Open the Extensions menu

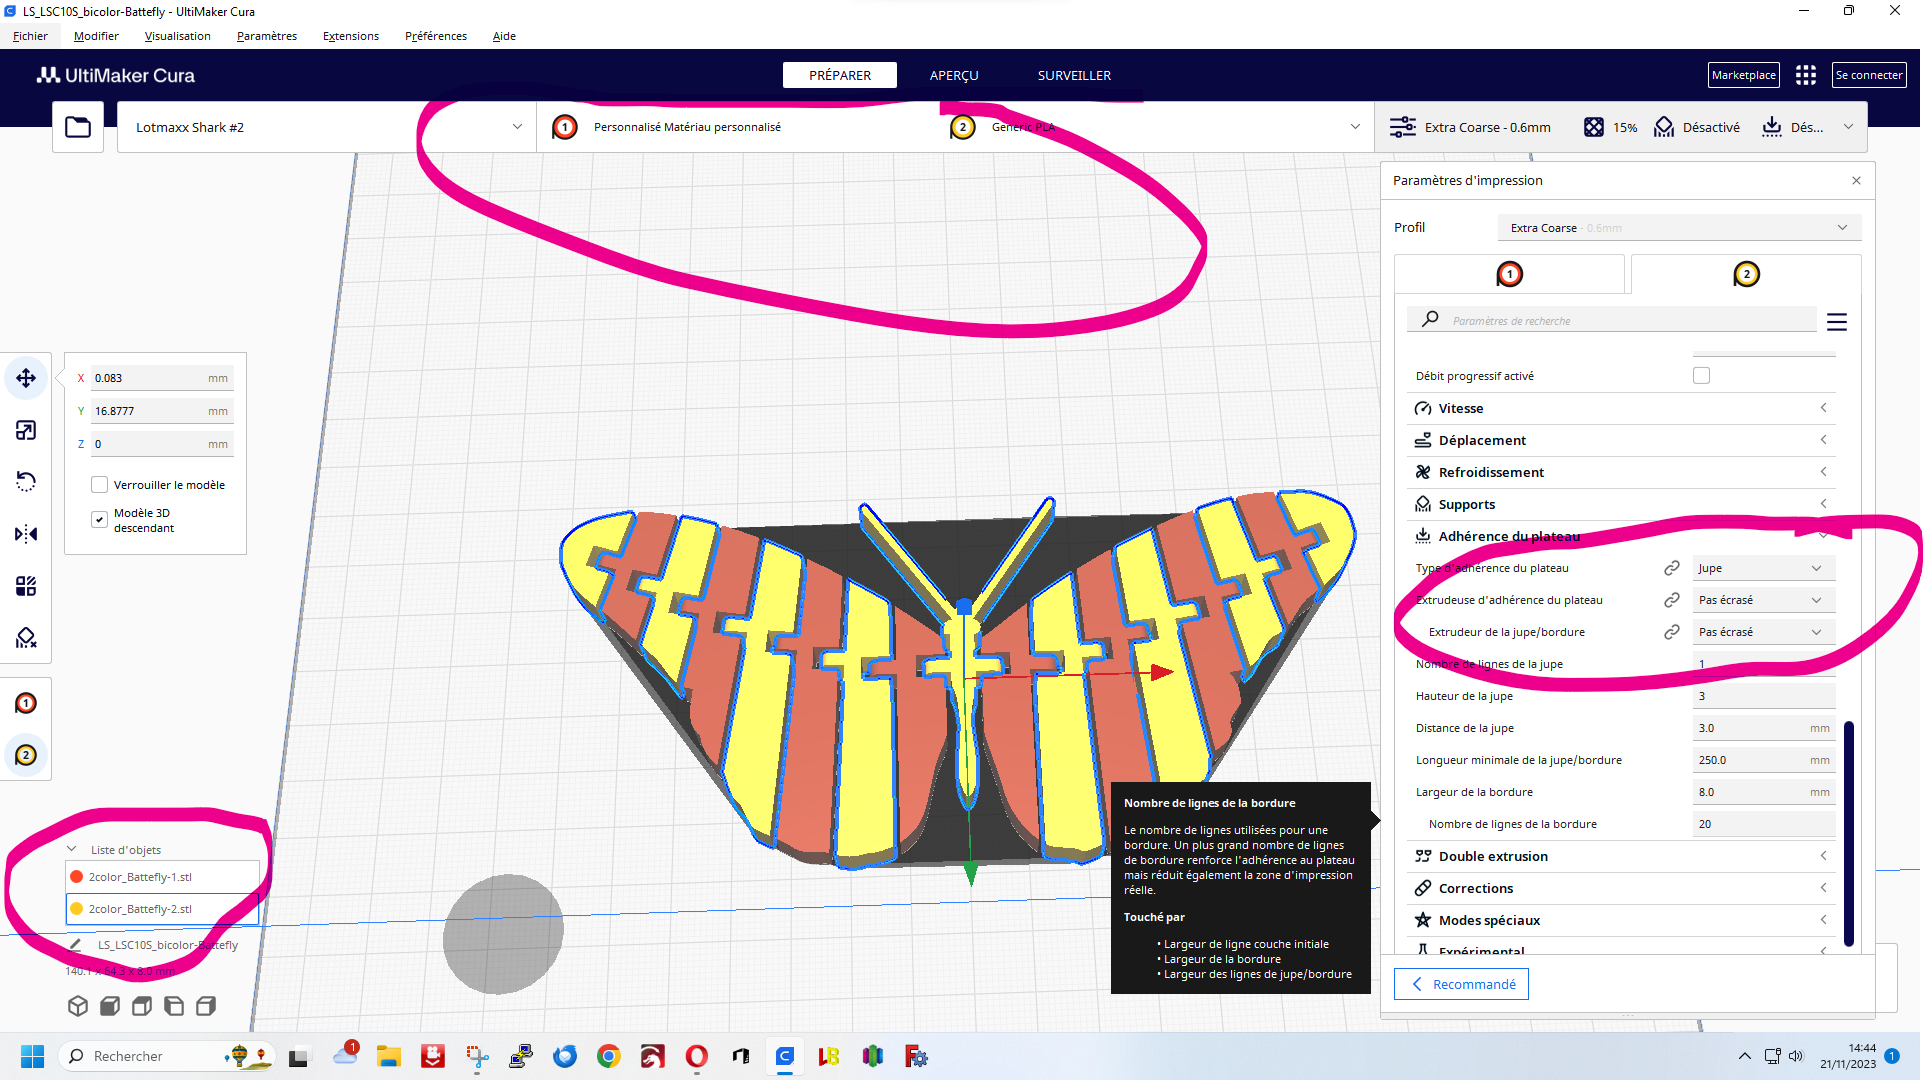tap(350, 36)
